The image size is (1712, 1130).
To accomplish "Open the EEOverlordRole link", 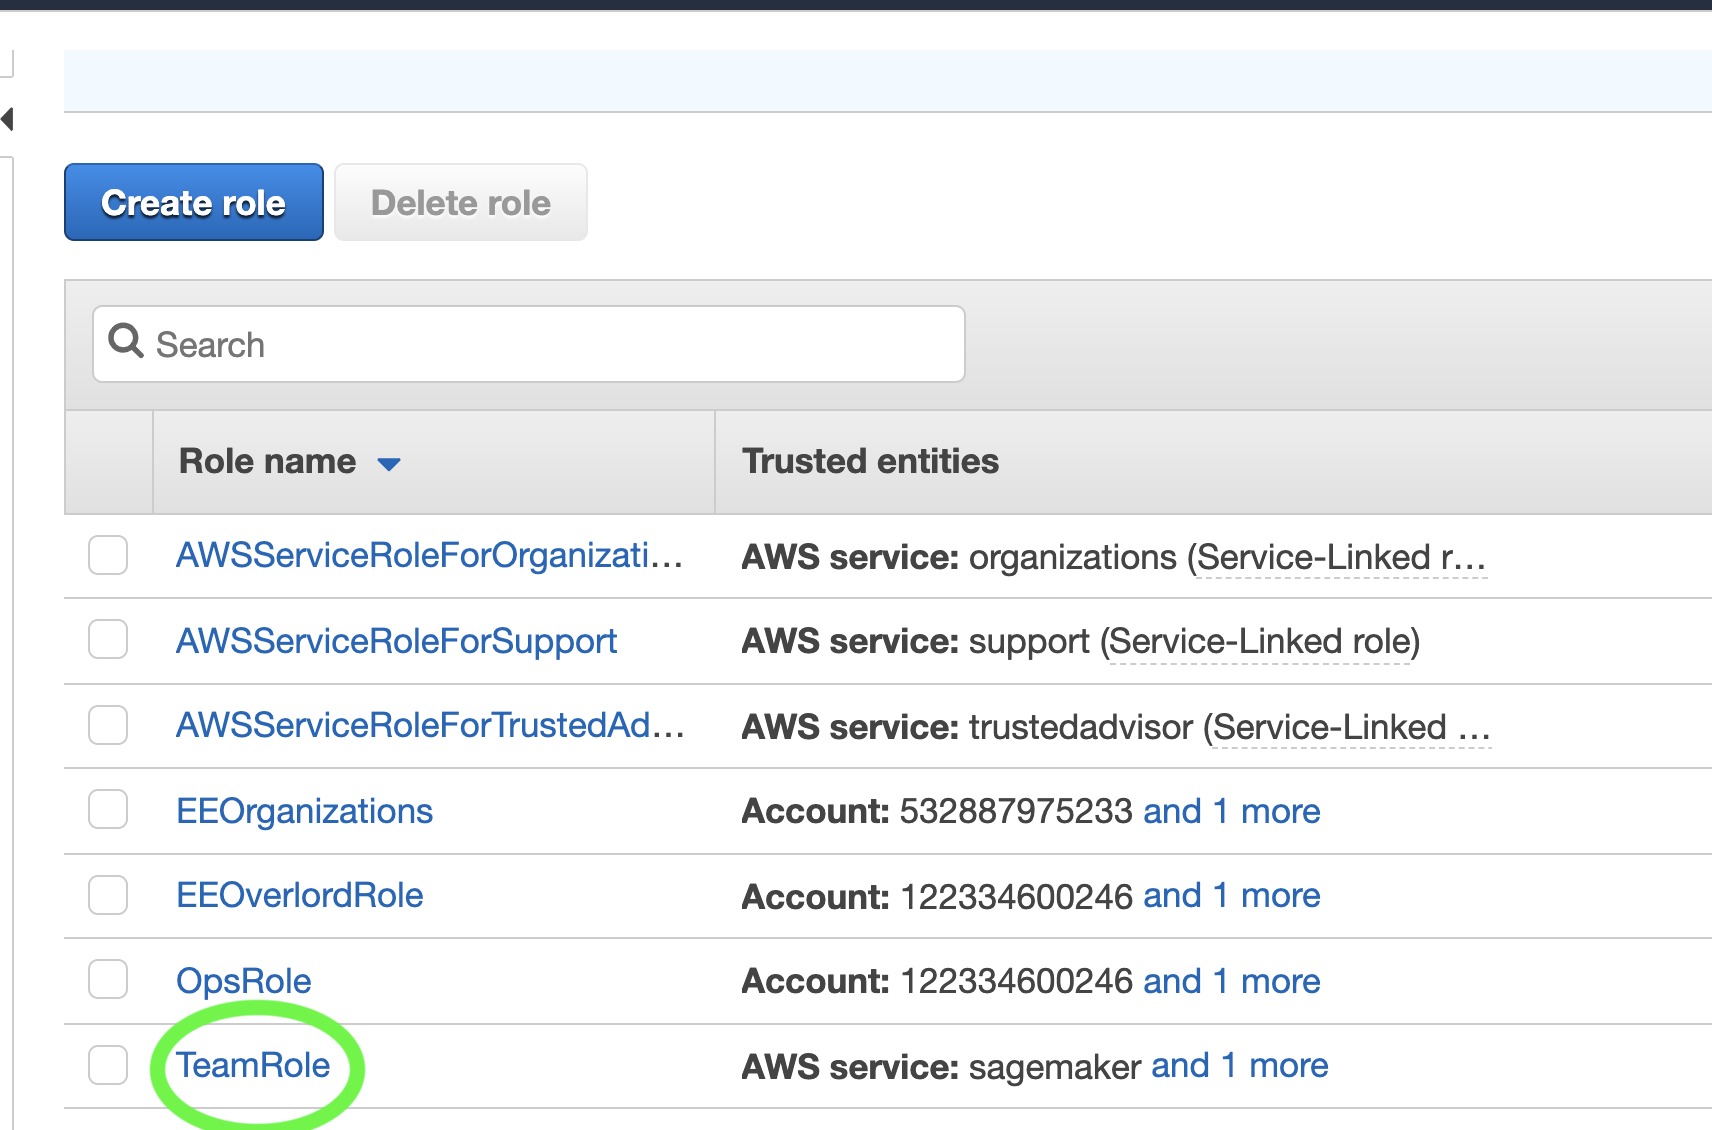I will pyautogui.click(x=300, y=895).
